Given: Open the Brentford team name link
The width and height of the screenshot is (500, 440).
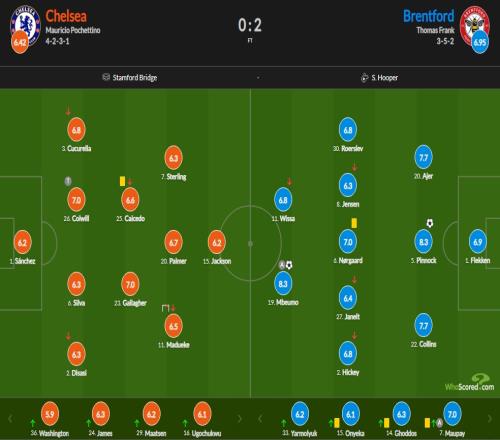Looking at the screenshot, I should (429, 16).
